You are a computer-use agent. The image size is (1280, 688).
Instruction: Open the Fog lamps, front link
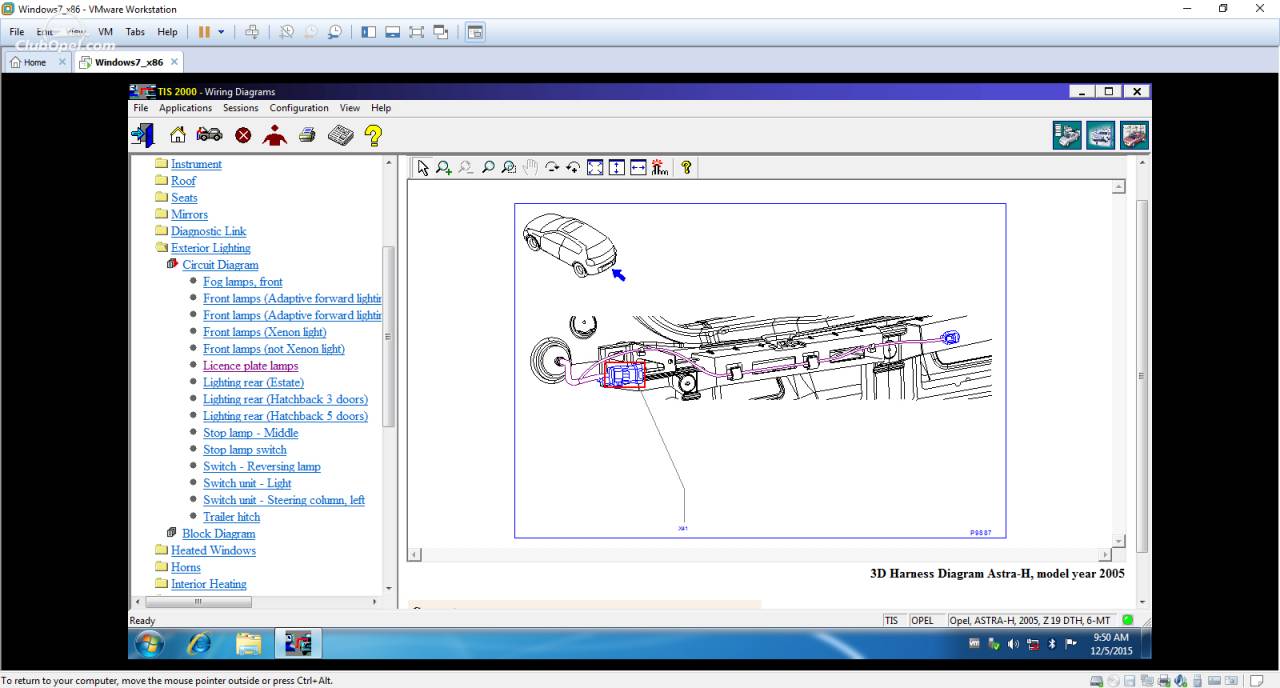click(x=243, y=282)
